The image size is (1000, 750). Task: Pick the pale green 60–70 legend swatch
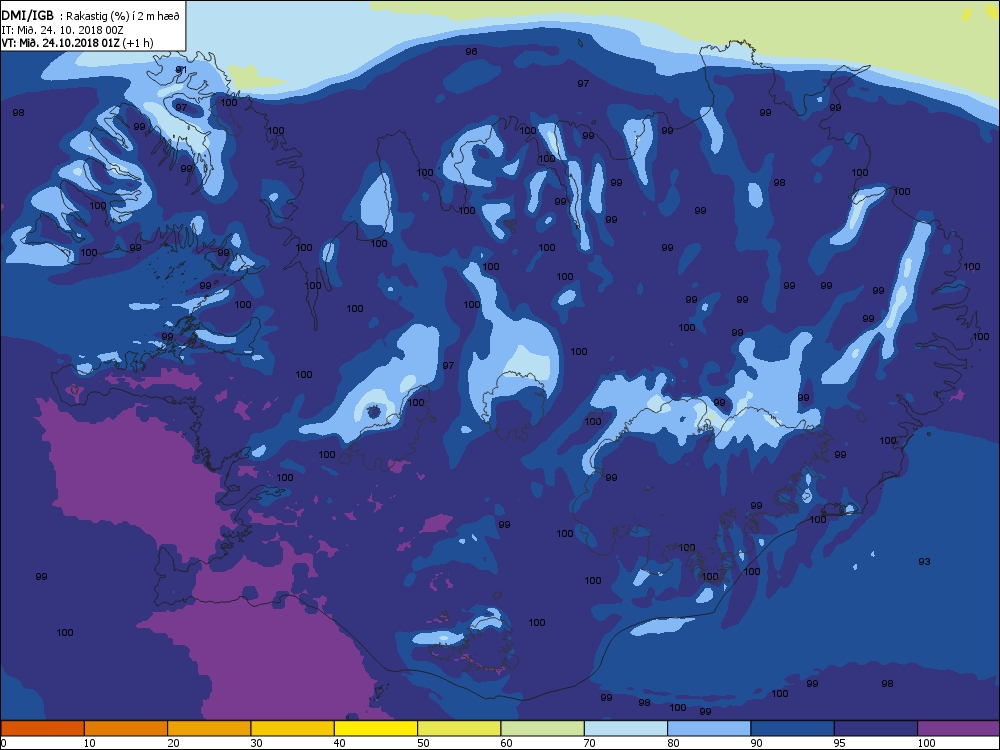pyautogui.click(x=543, y=728)
